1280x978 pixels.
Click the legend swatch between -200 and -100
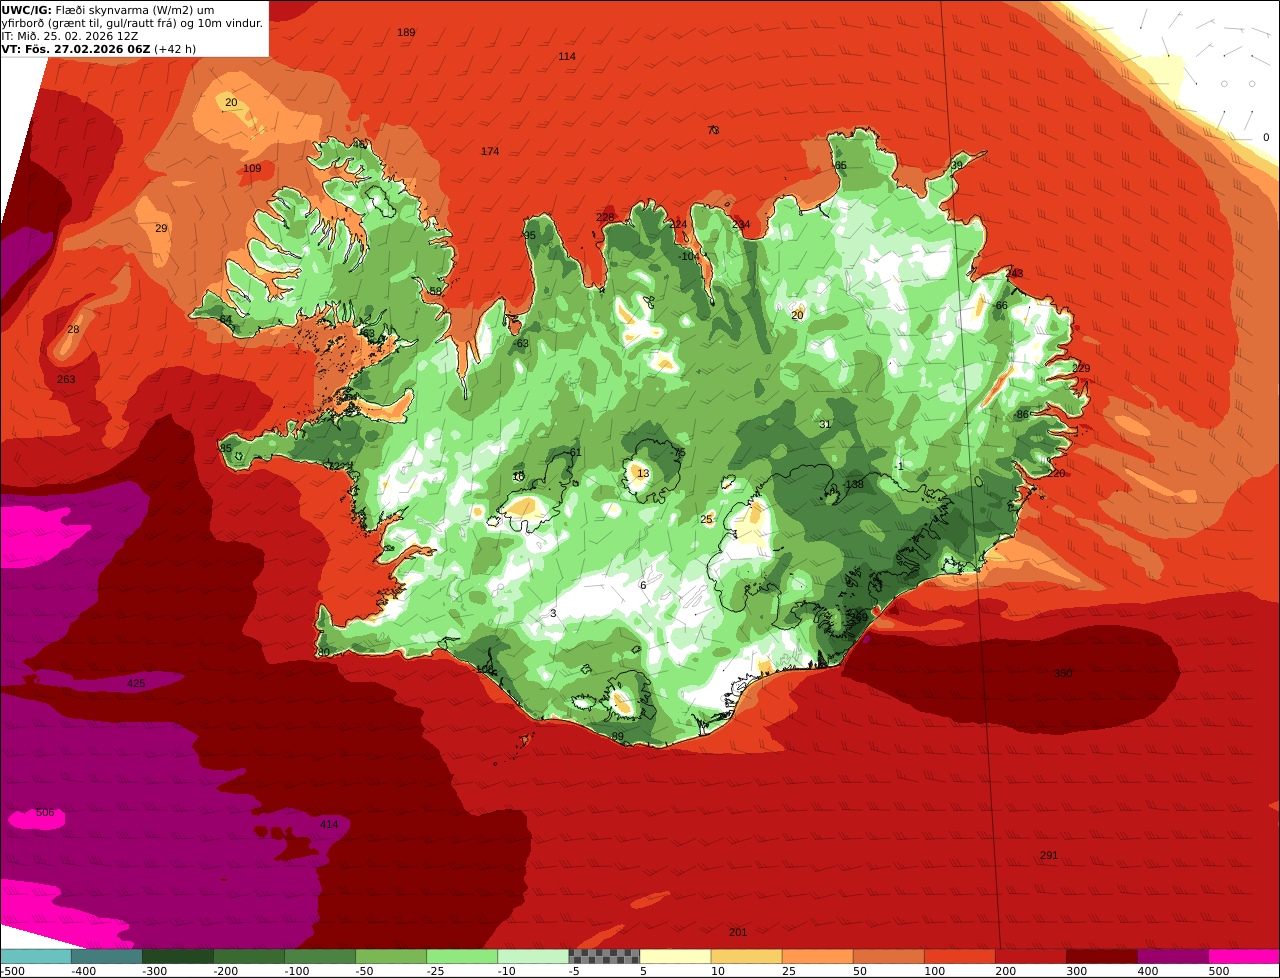(248, 956)
